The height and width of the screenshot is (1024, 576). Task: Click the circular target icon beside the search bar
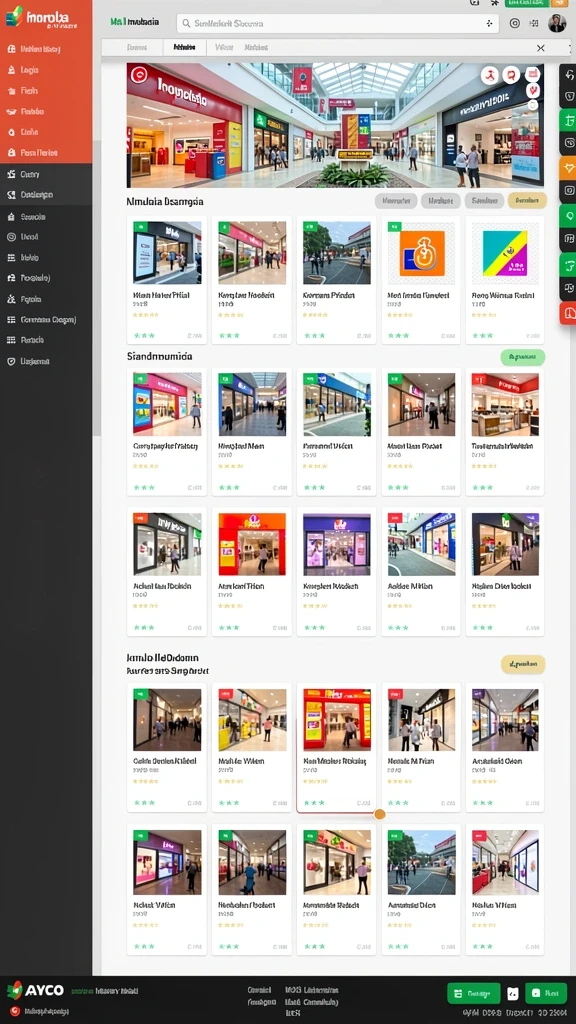(x=515, y=23)
